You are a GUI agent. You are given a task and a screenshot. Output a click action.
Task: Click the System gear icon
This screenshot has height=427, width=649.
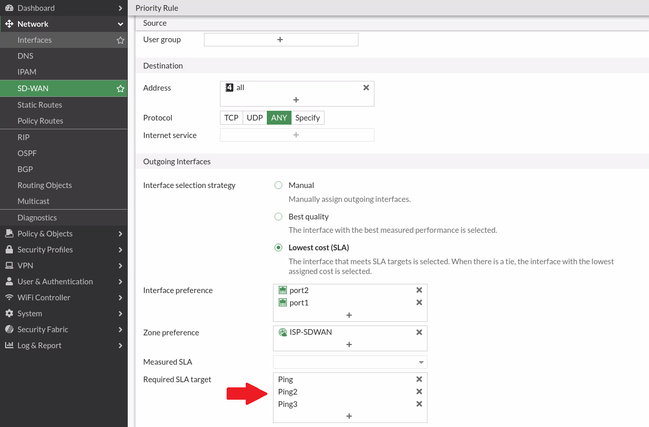tap(9, 313)
